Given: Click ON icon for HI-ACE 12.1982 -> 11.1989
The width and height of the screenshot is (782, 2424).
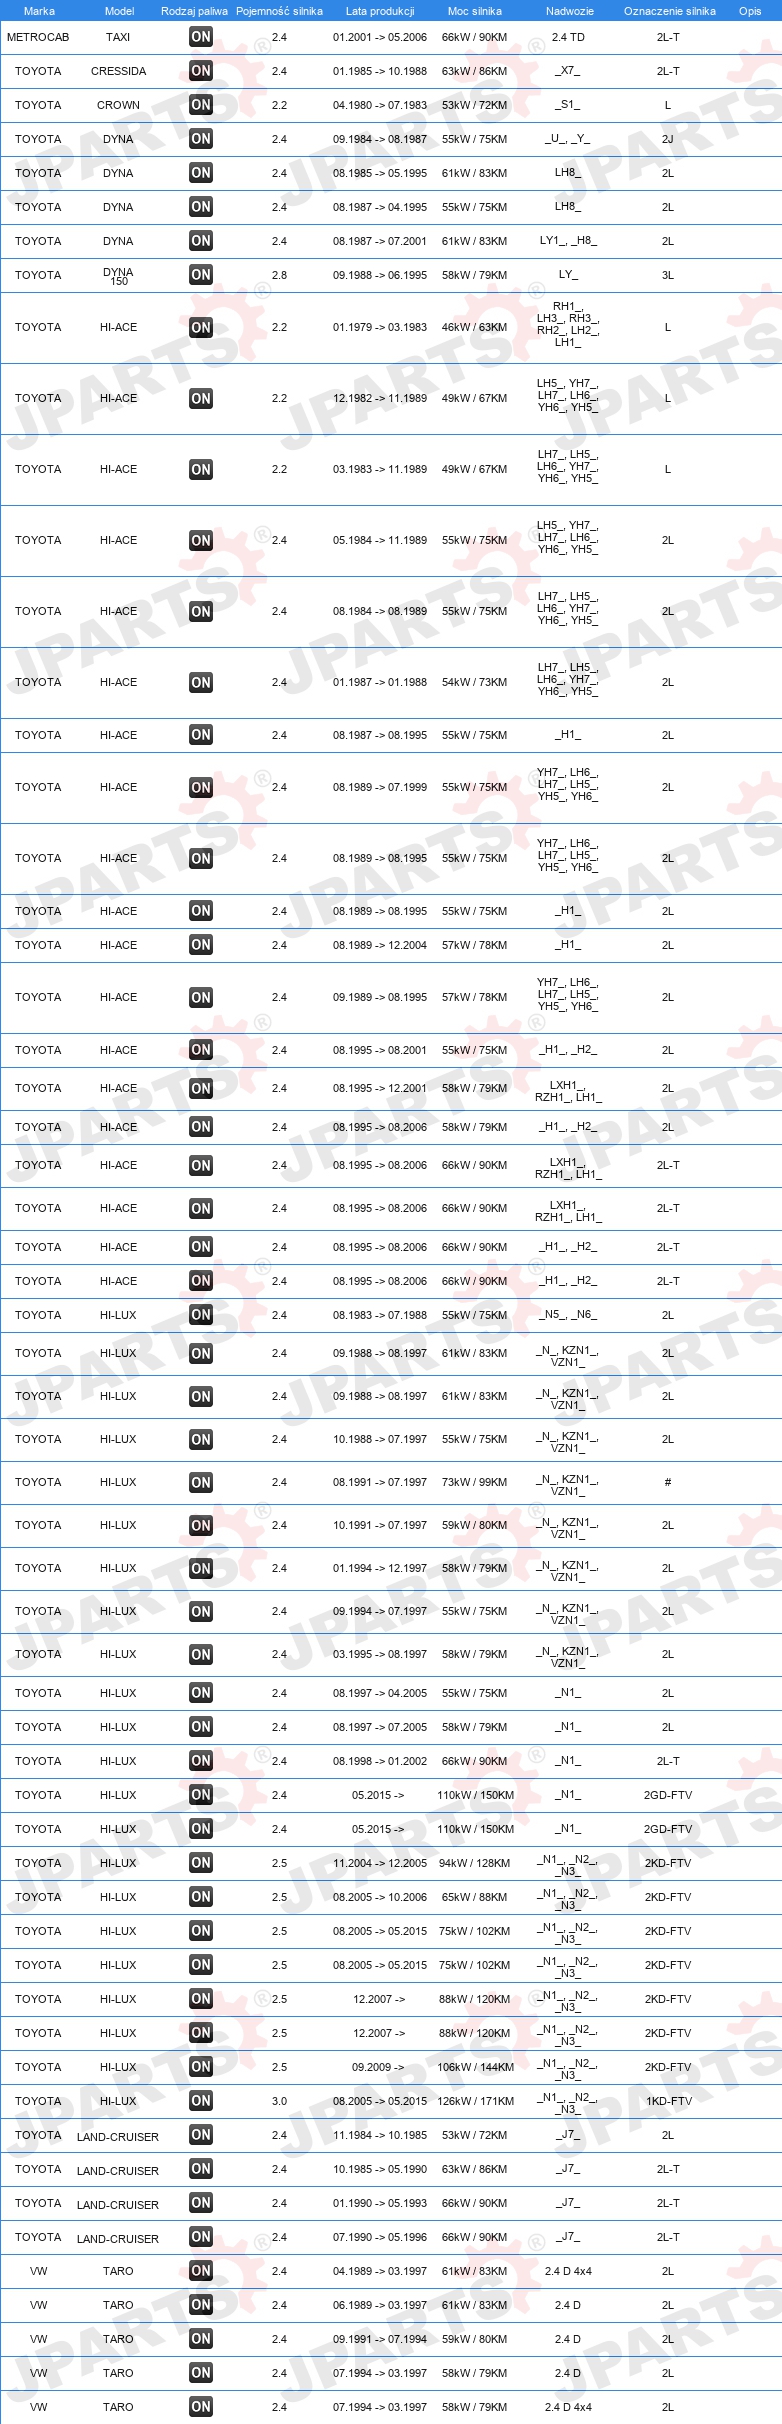Looking at the screenshot, I should point(200,398).
